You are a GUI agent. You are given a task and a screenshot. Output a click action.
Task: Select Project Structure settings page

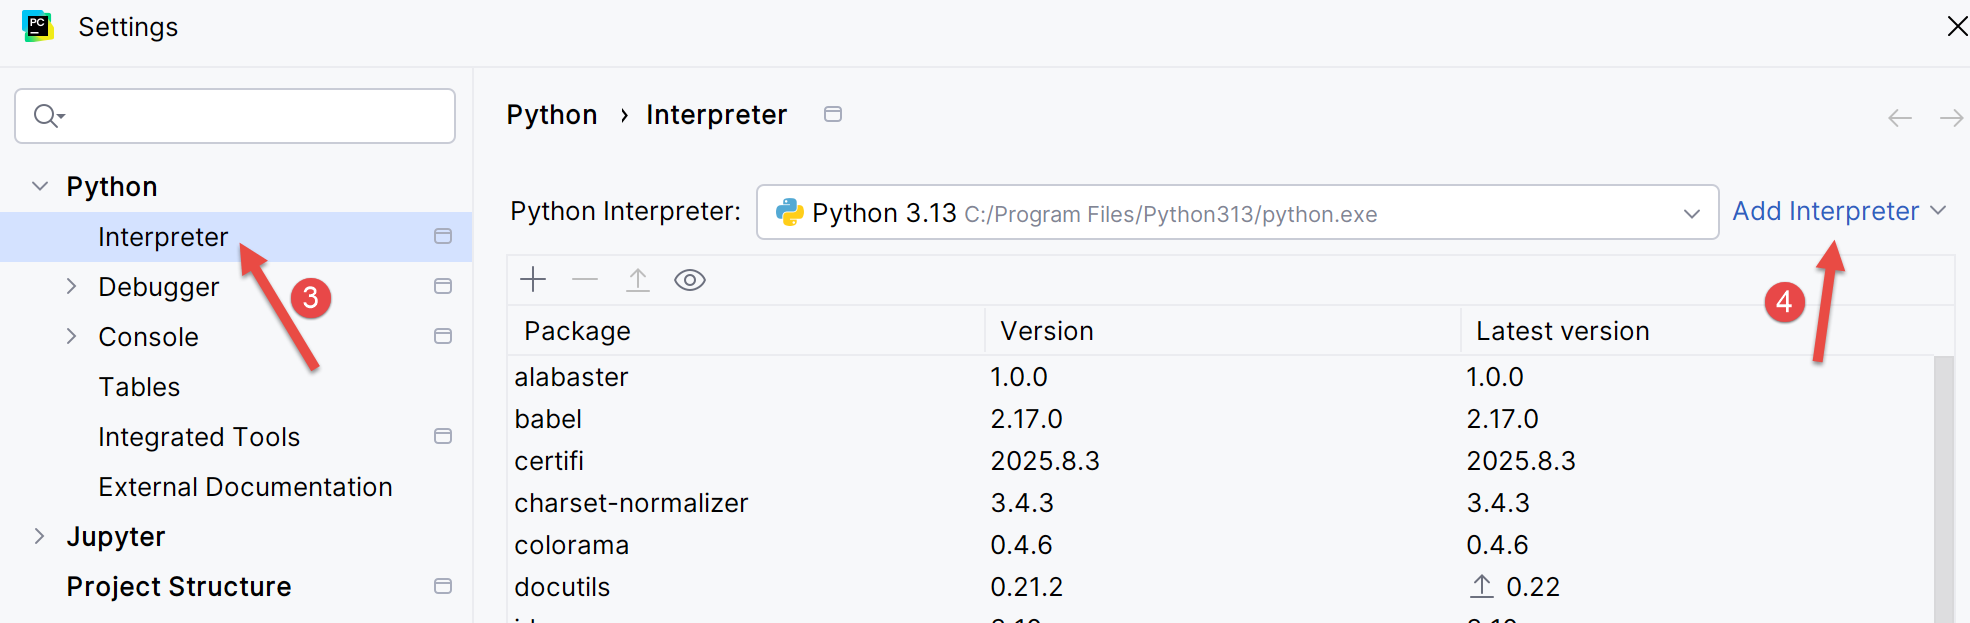179,587
